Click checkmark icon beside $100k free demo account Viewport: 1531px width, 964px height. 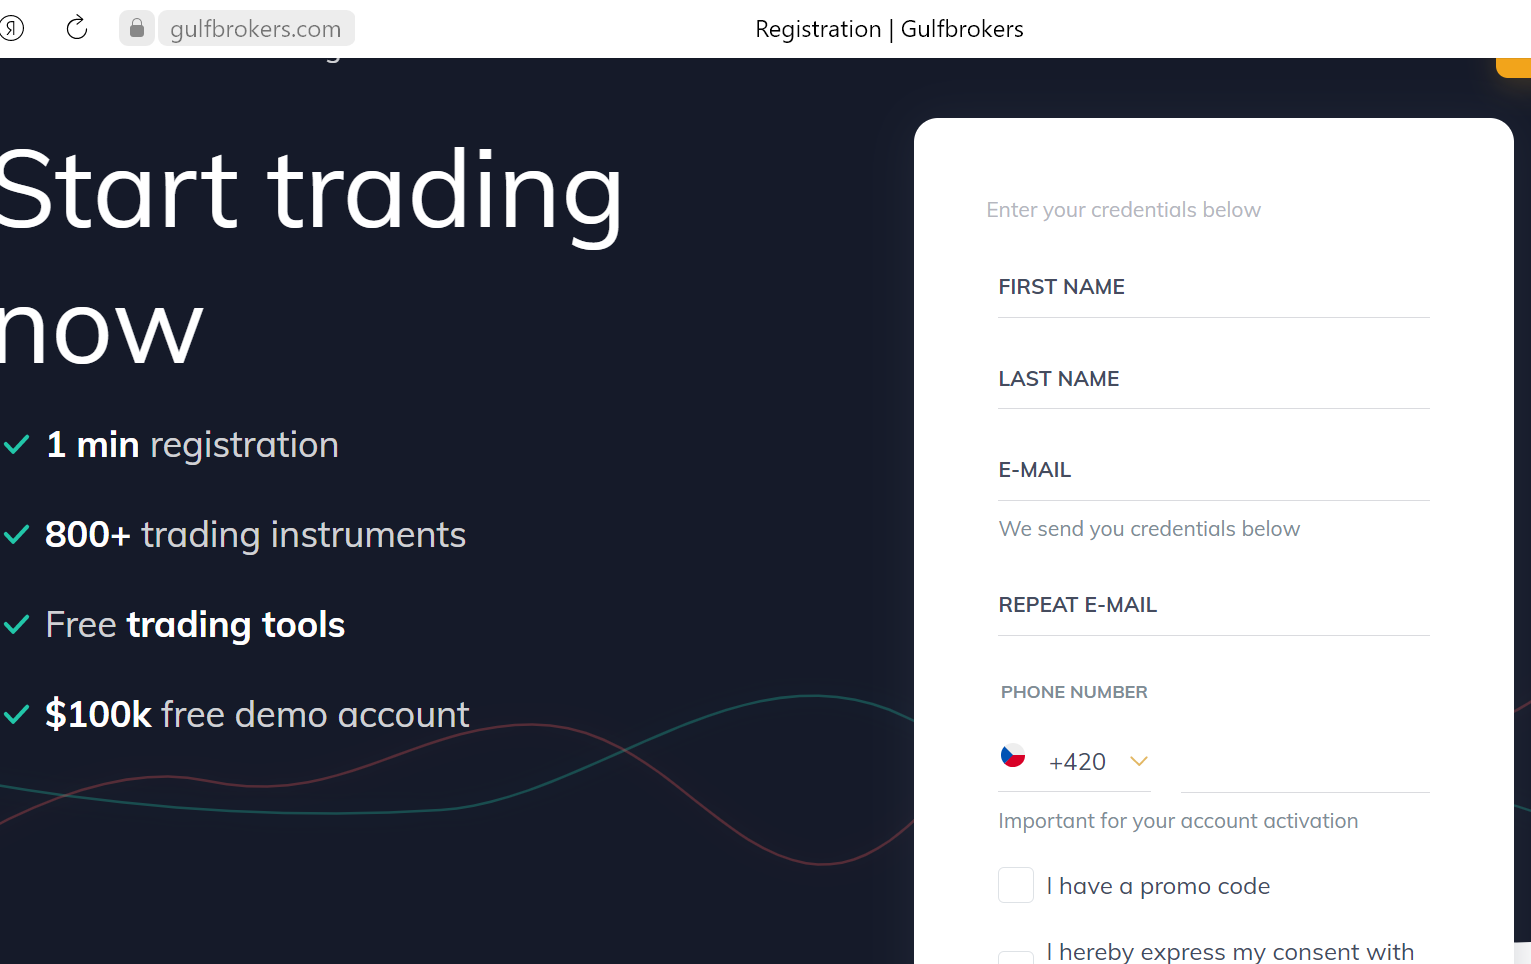(16, 715)
